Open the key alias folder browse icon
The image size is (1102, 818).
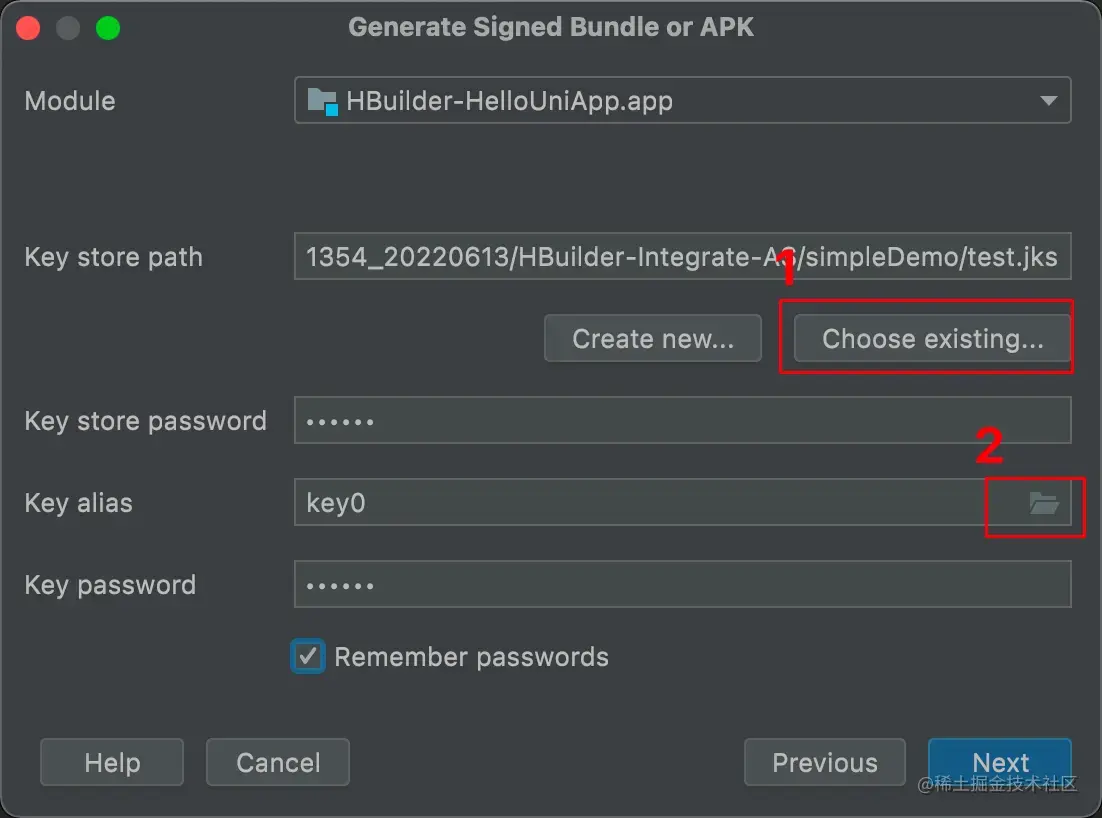coord(1044,503)
